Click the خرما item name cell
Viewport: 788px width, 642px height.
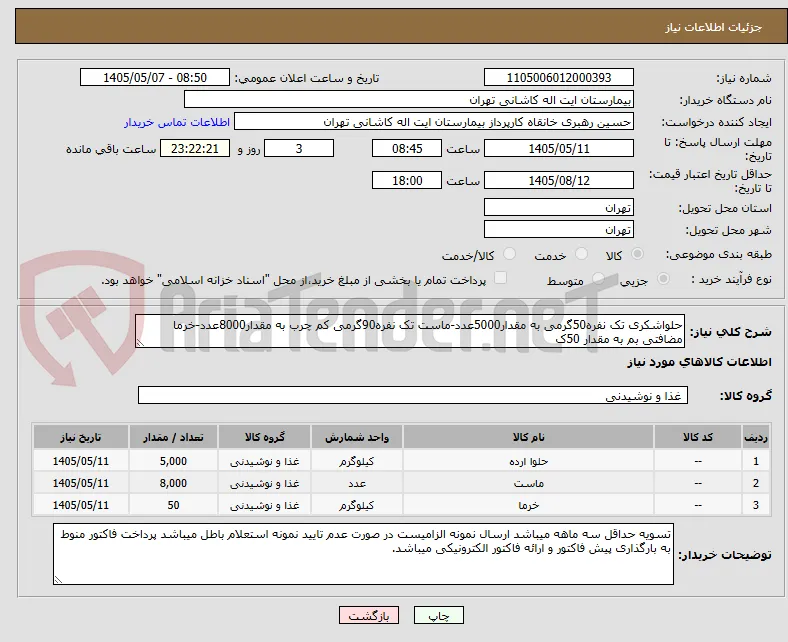tap(528, 505)
